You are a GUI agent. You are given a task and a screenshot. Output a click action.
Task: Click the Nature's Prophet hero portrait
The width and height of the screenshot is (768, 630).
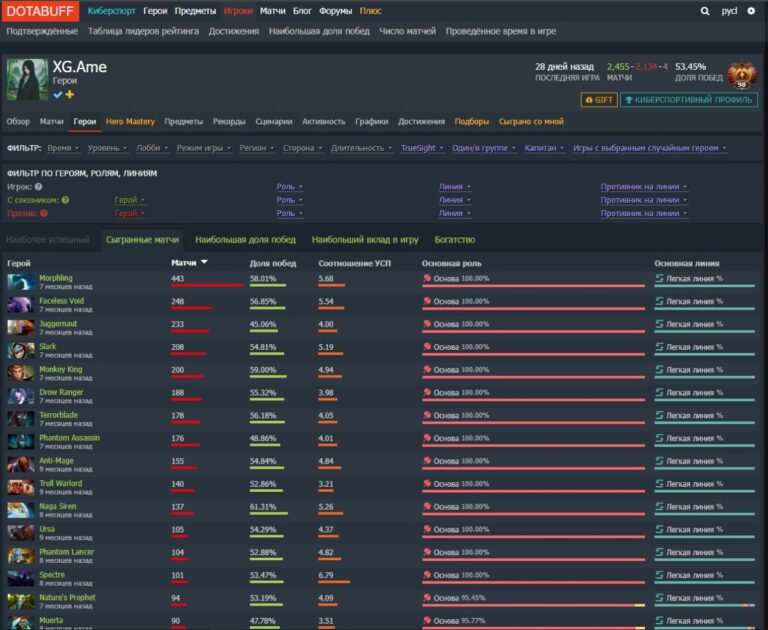coord(21,601)
